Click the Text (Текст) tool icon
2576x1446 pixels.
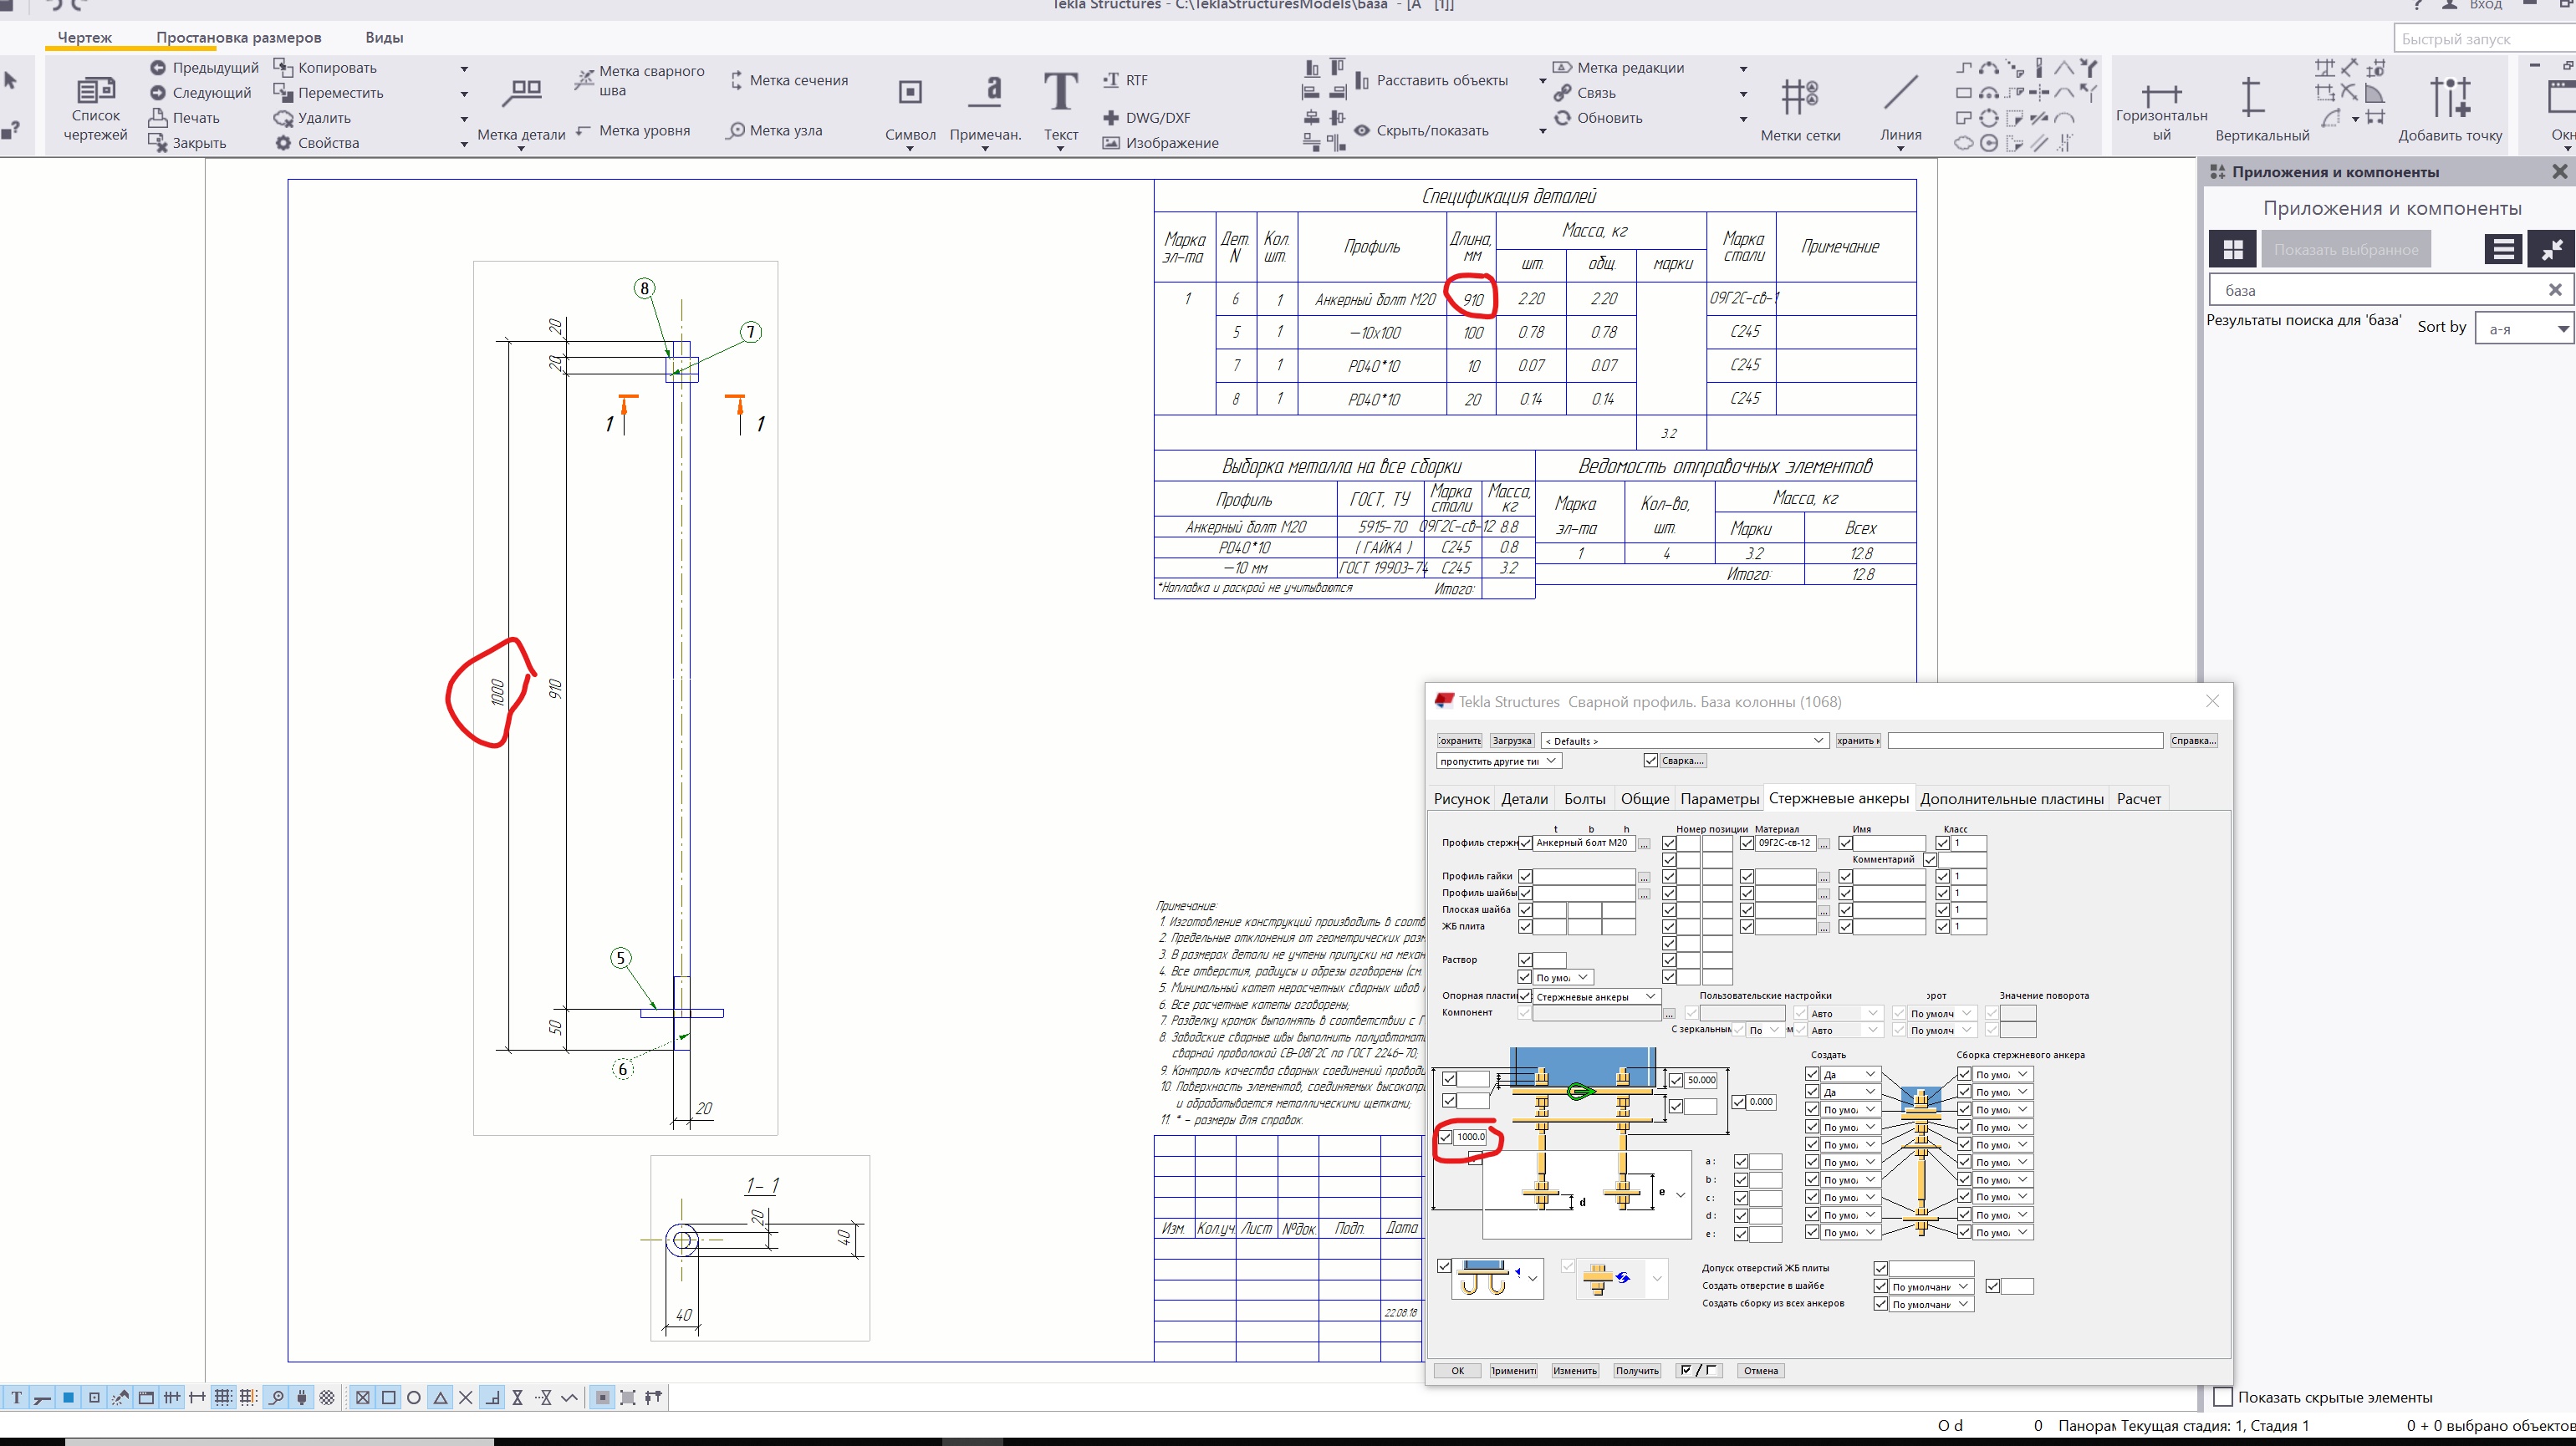click(x=1060, y=93)
